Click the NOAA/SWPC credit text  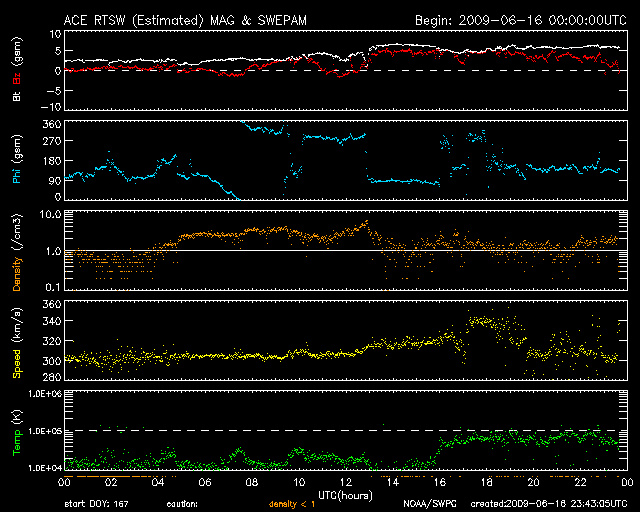point(428,504)
